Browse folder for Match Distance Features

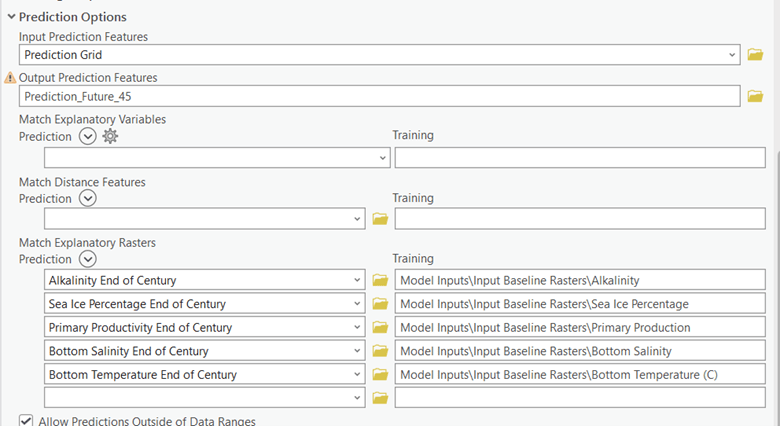click(380, 218)
